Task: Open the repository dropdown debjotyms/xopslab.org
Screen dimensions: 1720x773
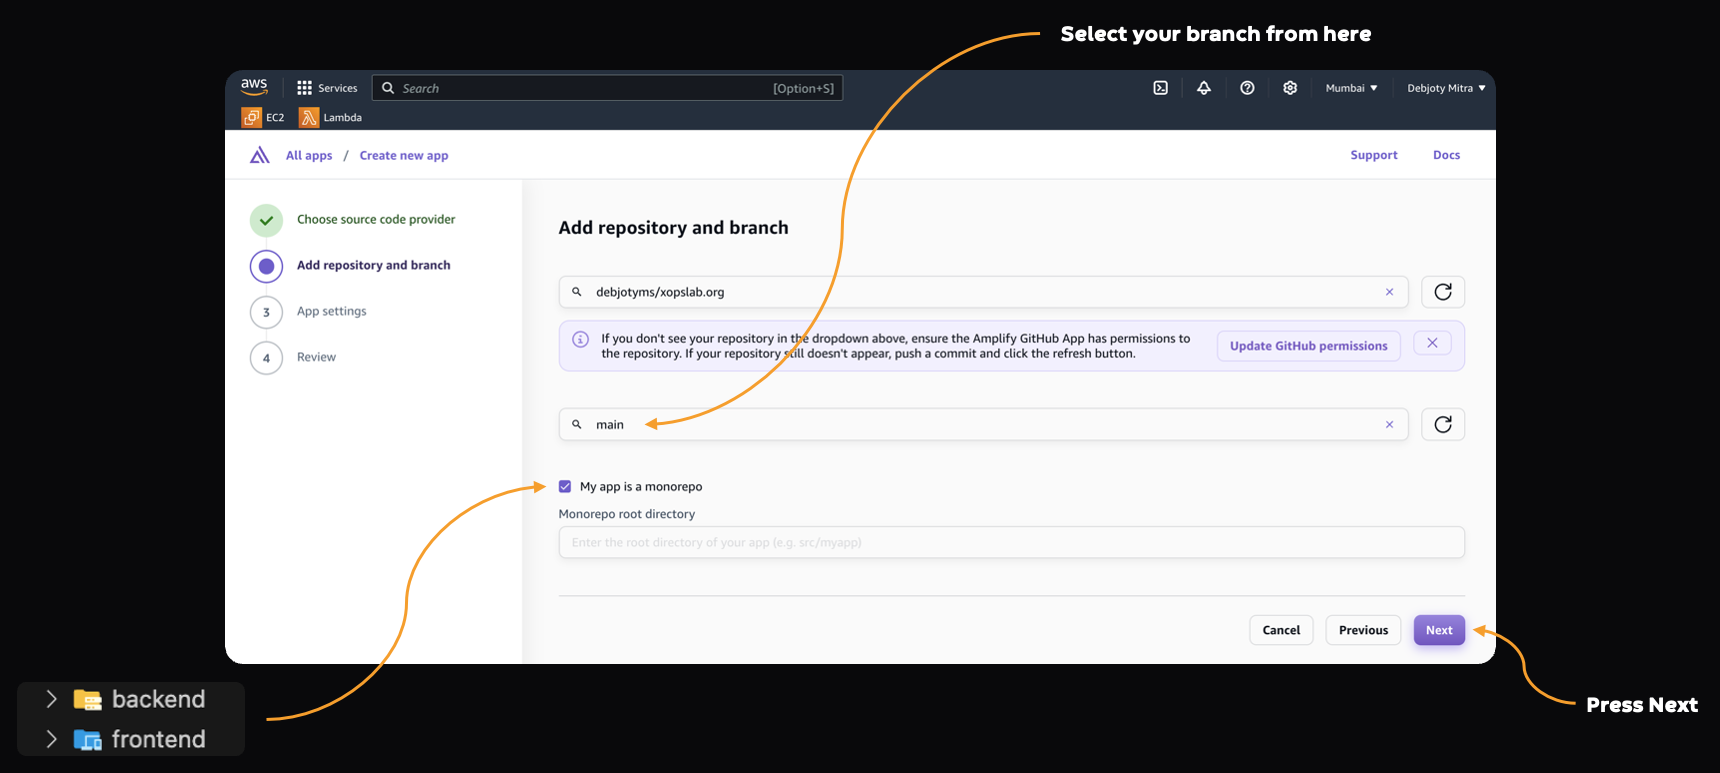Action: click(983, 292)
